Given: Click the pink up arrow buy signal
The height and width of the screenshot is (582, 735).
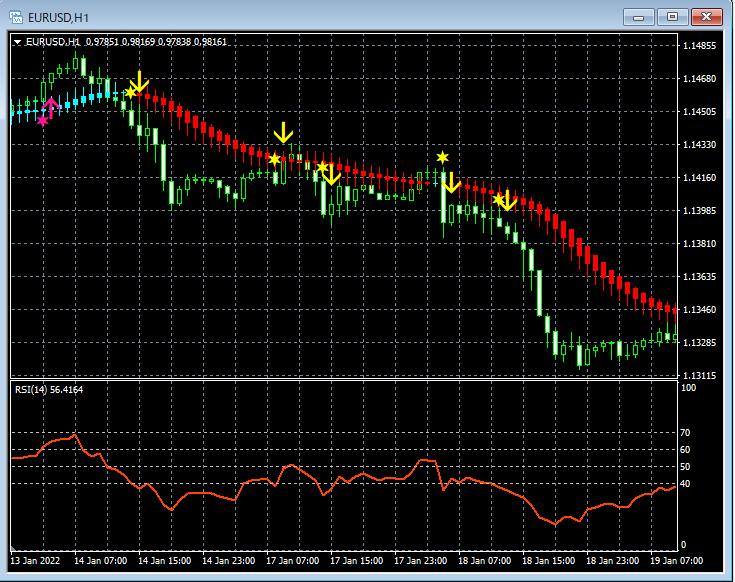Looking at the screenshot, I should (51, 108).
